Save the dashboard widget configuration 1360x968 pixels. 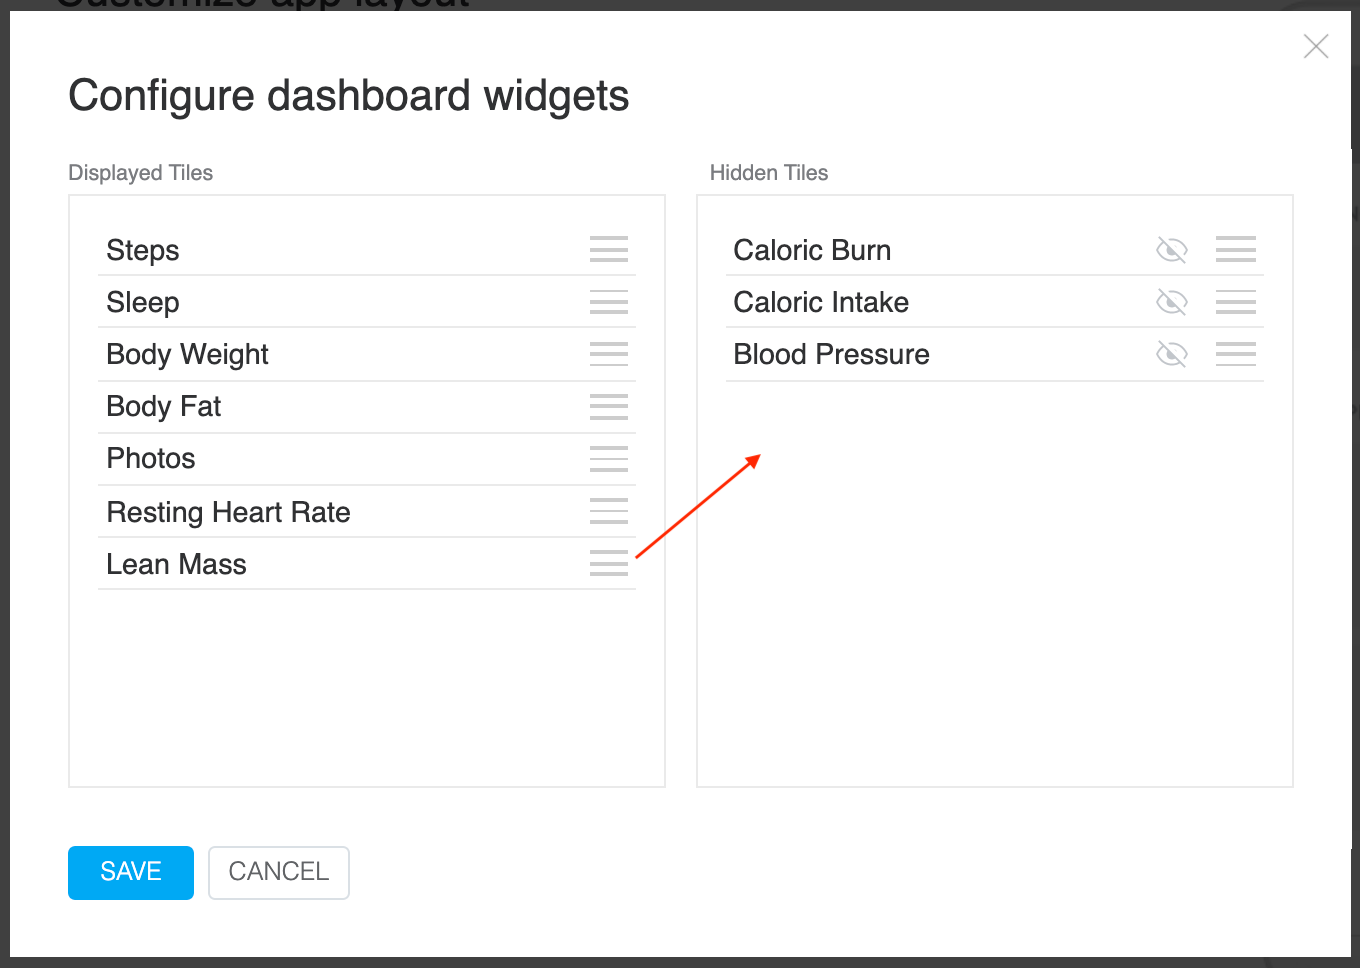[131, 872]
